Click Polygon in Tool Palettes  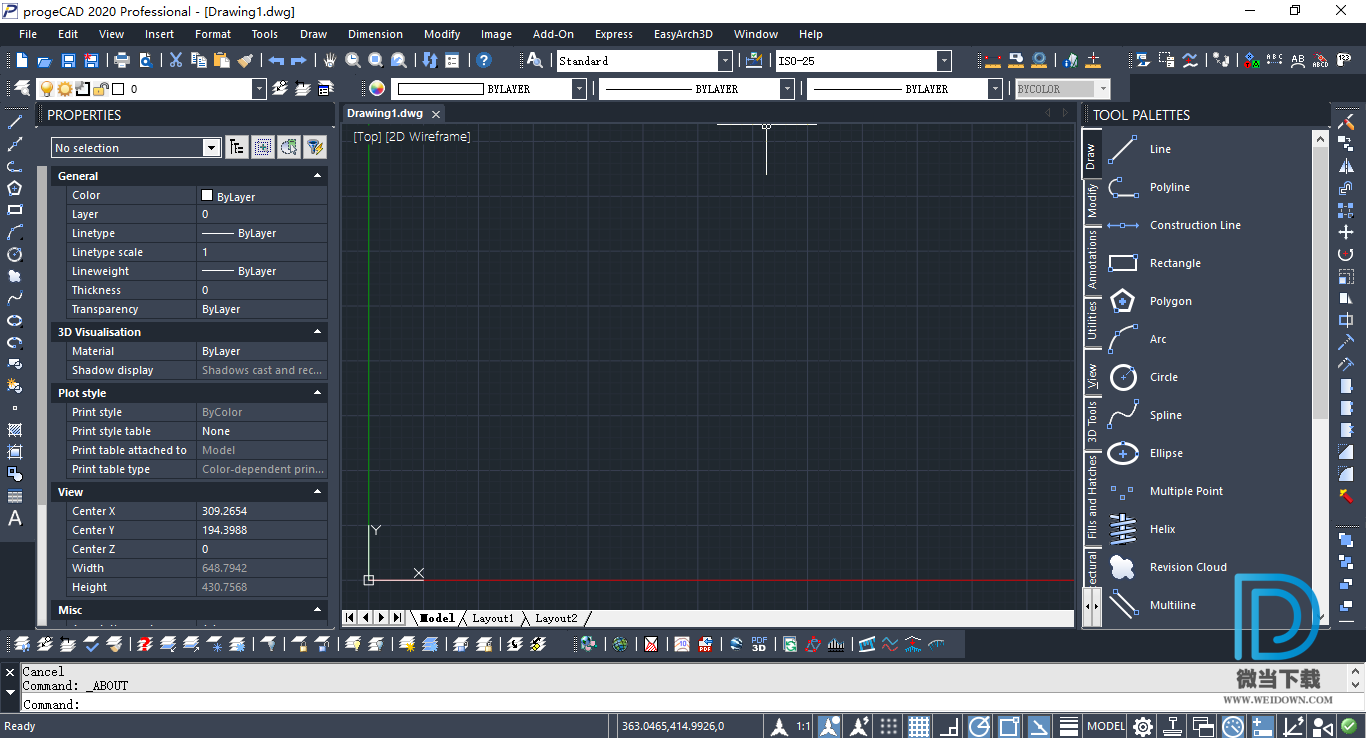tap(1171, 301)
